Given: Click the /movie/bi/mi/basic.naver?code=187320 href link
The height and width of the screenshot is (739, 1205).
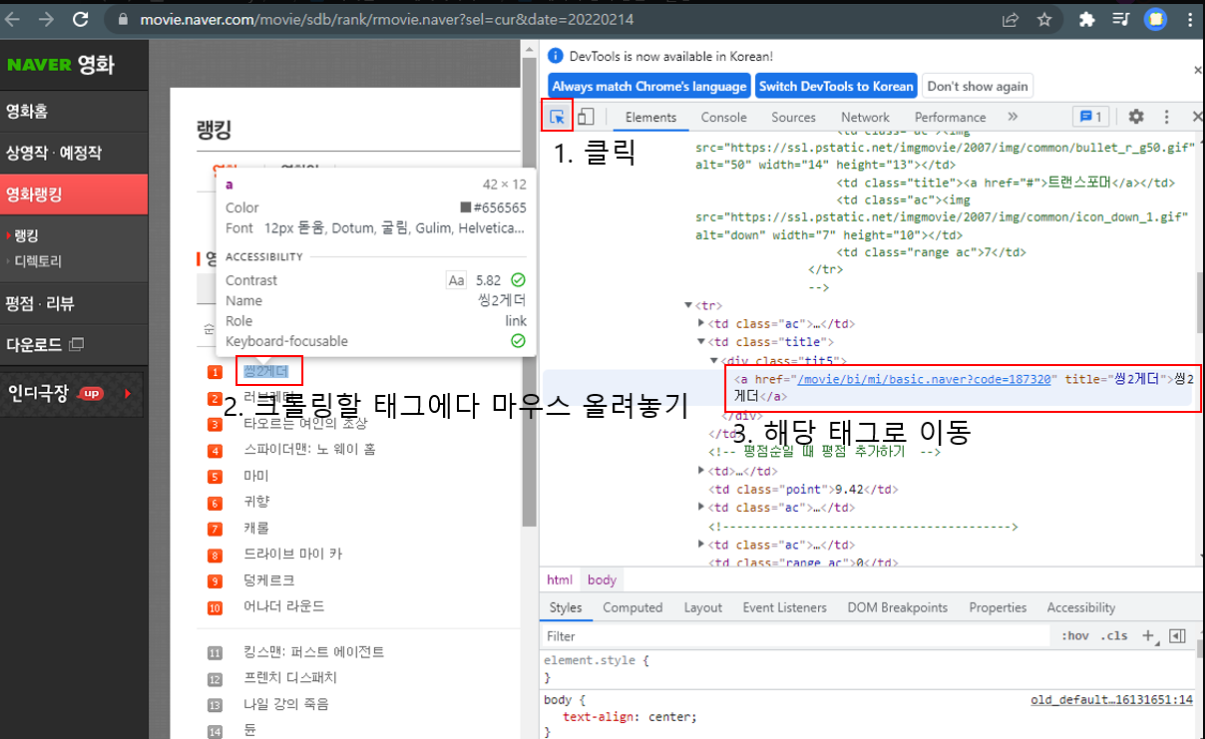Looking at the screenshot, I should [924, 379].
